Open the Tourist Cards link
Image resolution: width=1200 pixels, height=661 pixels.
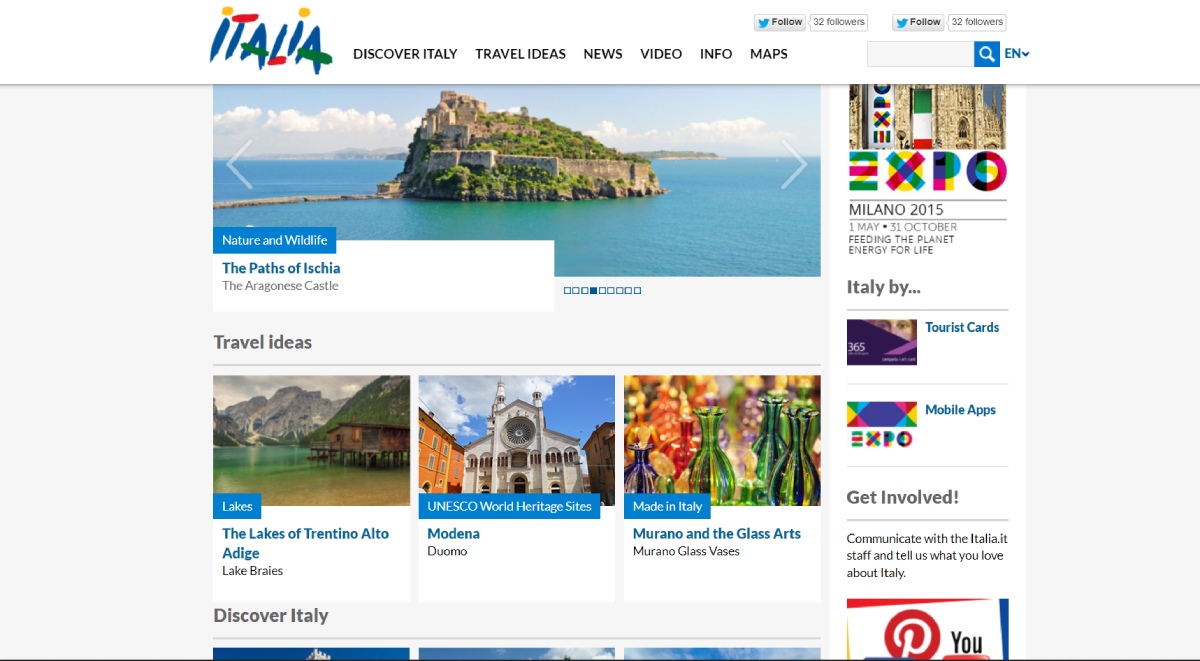click(961, 327)
